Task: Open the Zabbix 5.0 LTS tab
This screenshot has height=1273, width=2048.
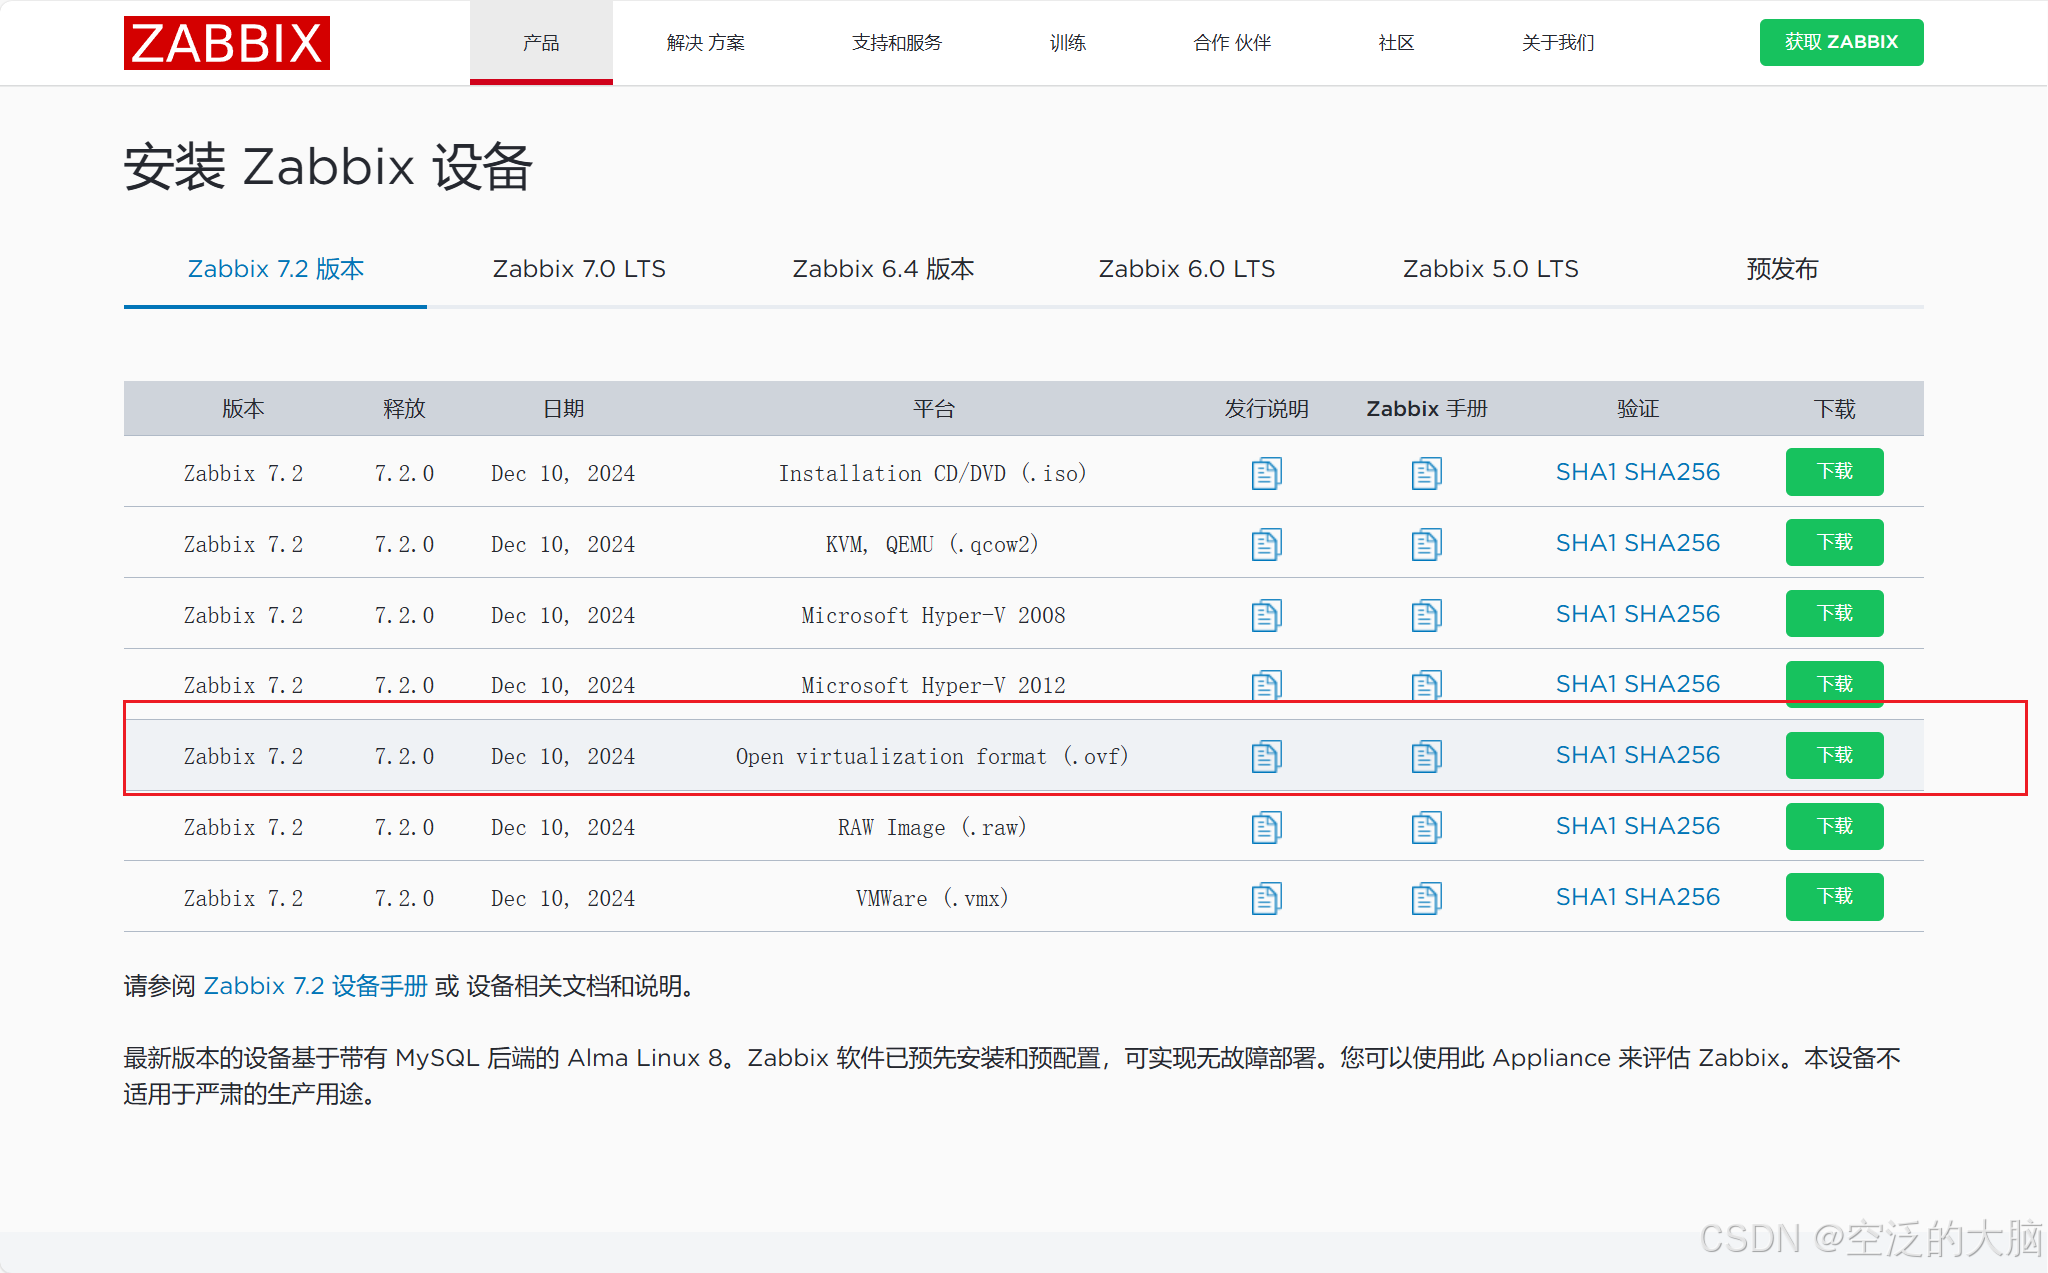Action: tap(1490, 269)
